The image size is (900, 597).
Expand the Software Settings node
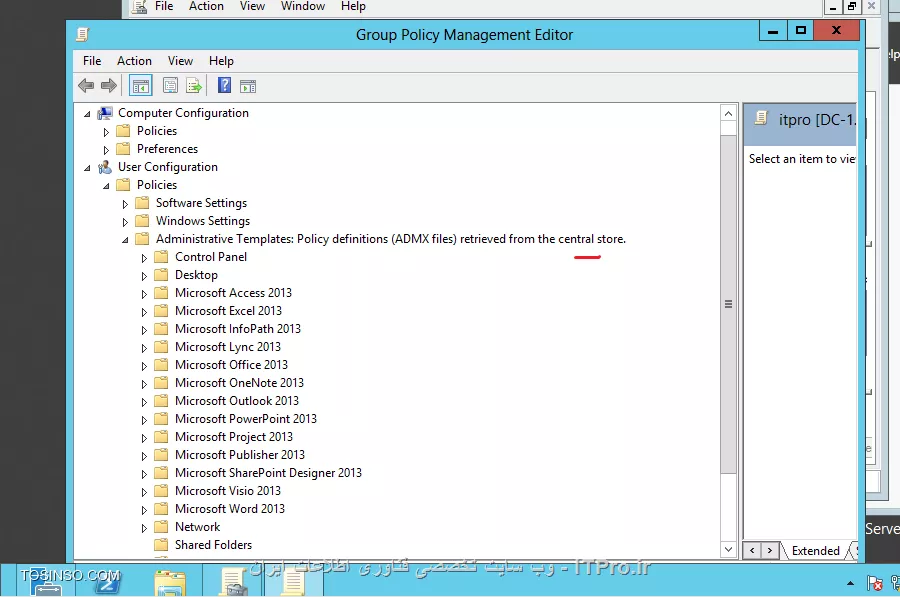pyautogui.click(x=125, y=204)
